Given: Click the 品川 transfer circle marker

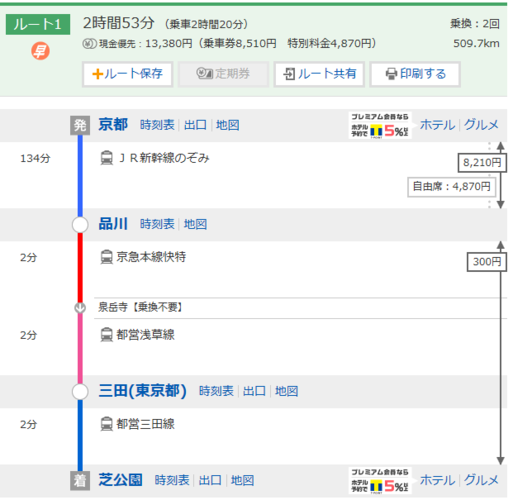Looking at the screenshot, I should tap(80, 225).
